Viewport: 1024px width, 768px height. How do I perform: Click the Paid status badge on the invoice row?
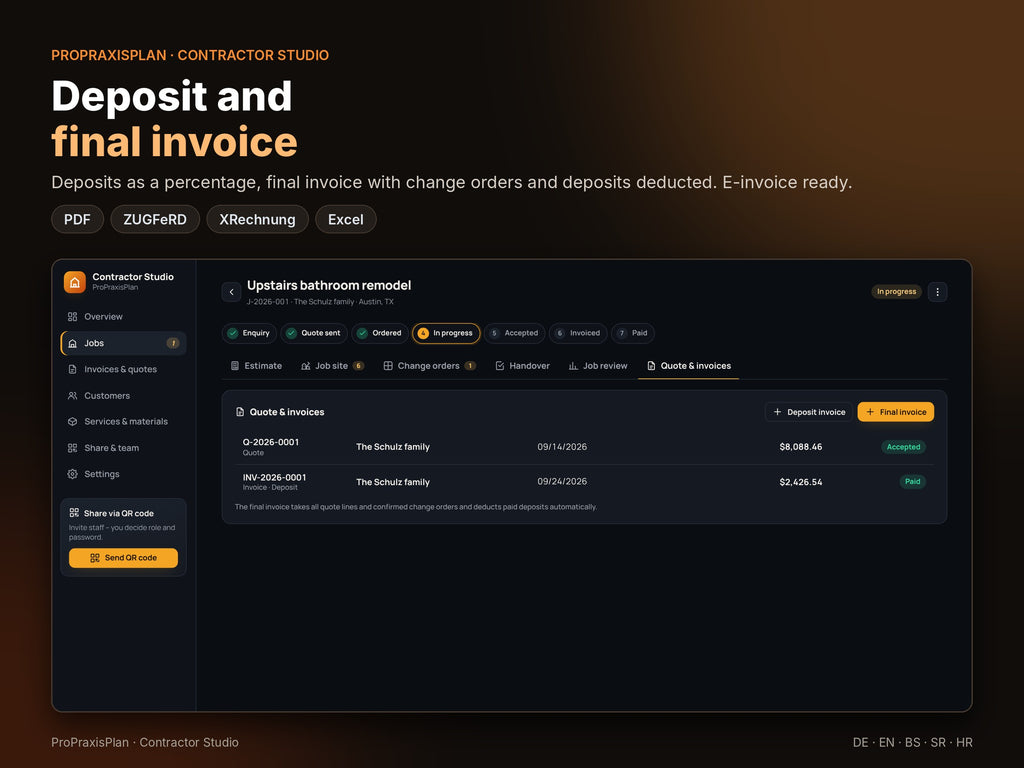click(912, 481)
